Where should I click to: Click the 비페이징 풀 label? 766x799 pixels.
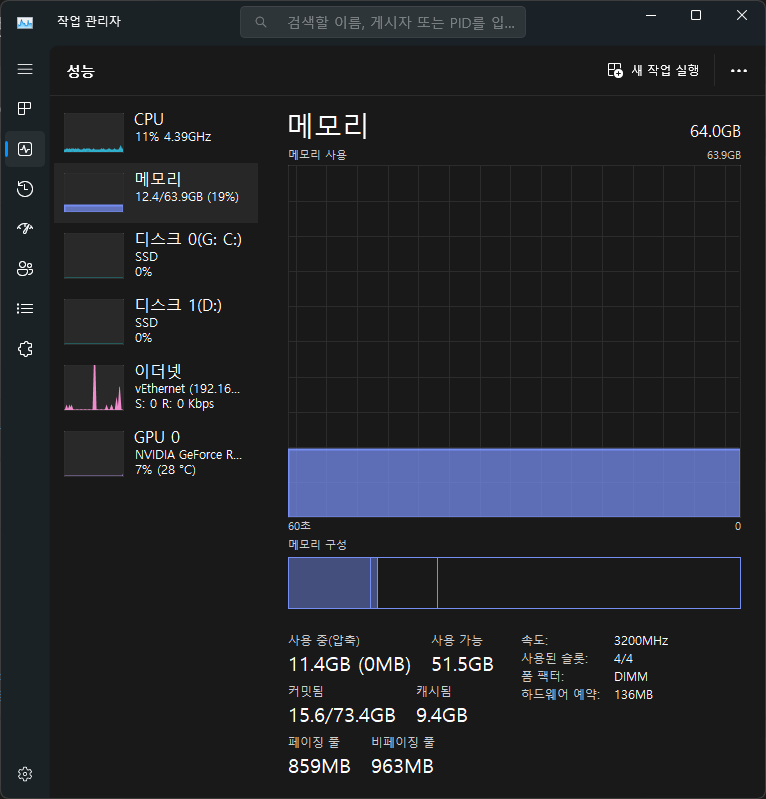coord(403,742)
